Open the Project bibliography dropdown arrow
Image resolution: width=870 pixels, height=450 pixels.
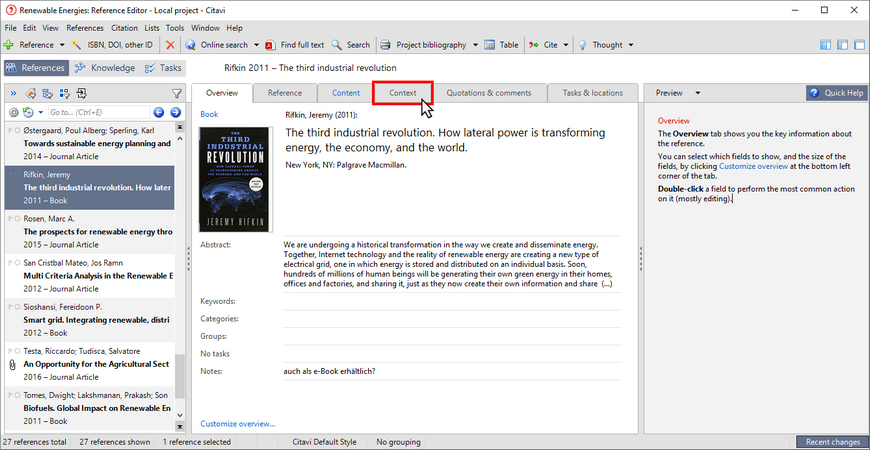[476, 45]
